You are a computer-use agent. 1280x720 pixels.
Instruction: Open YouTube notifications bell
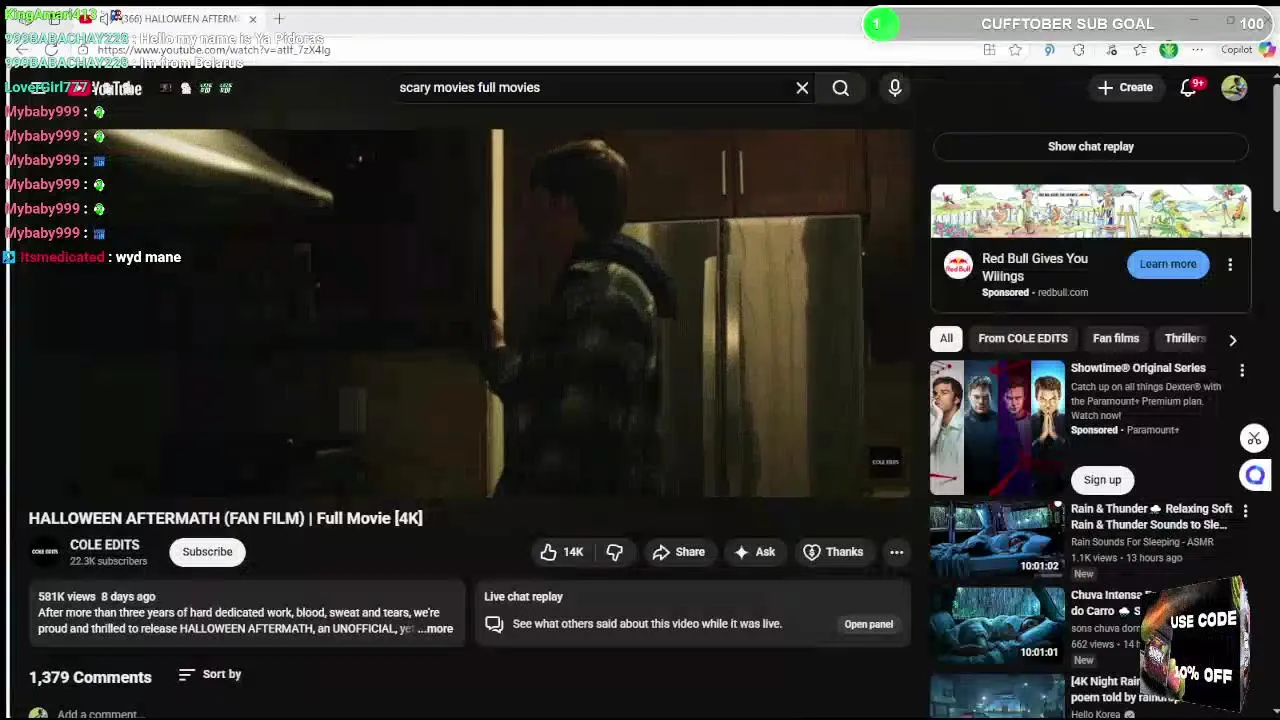tap(1188, 88)
